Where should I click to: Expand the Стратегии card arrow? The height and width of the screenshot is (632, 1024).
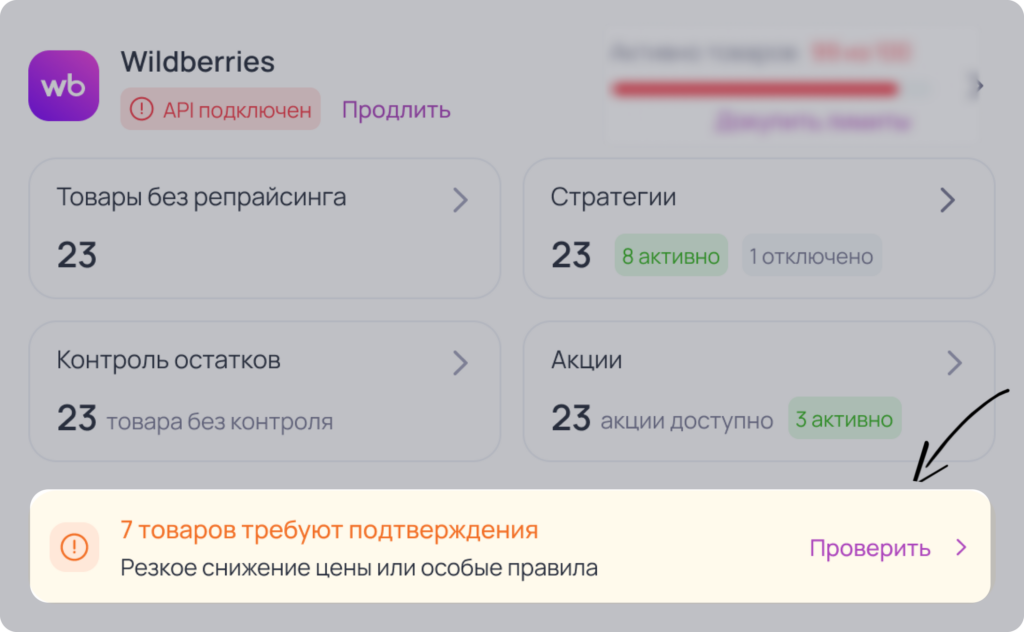pyautogui.click(x=948, y=200)
